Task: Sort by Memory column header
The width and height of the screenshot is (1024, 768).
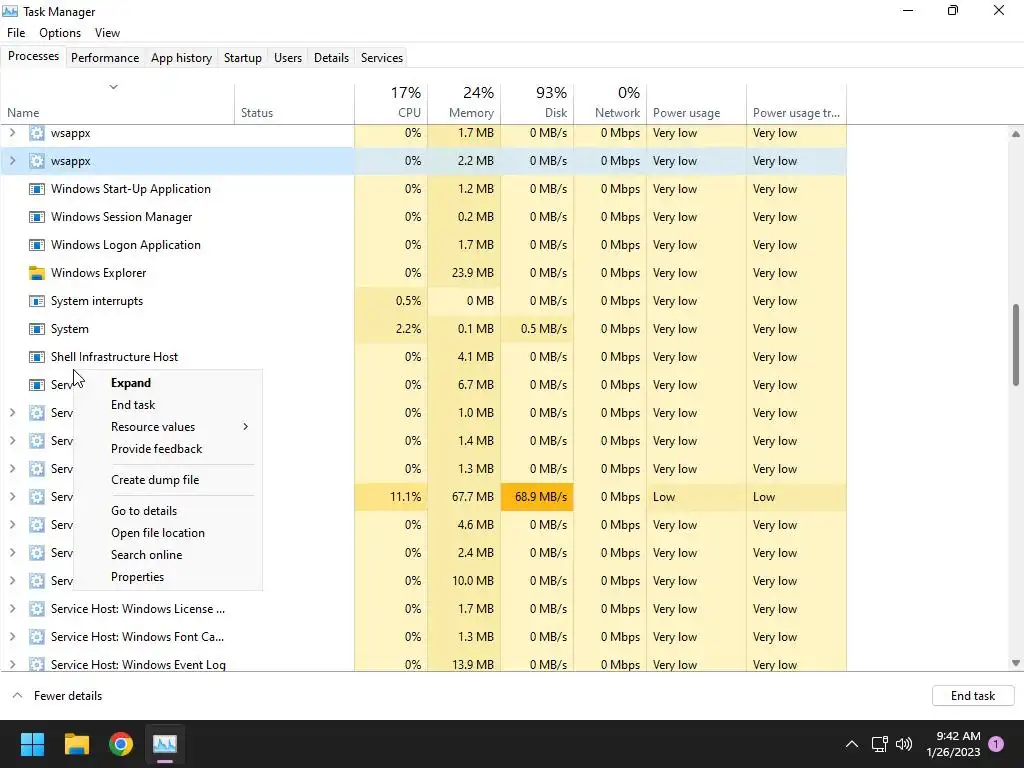Action: [x=464, y=103]
